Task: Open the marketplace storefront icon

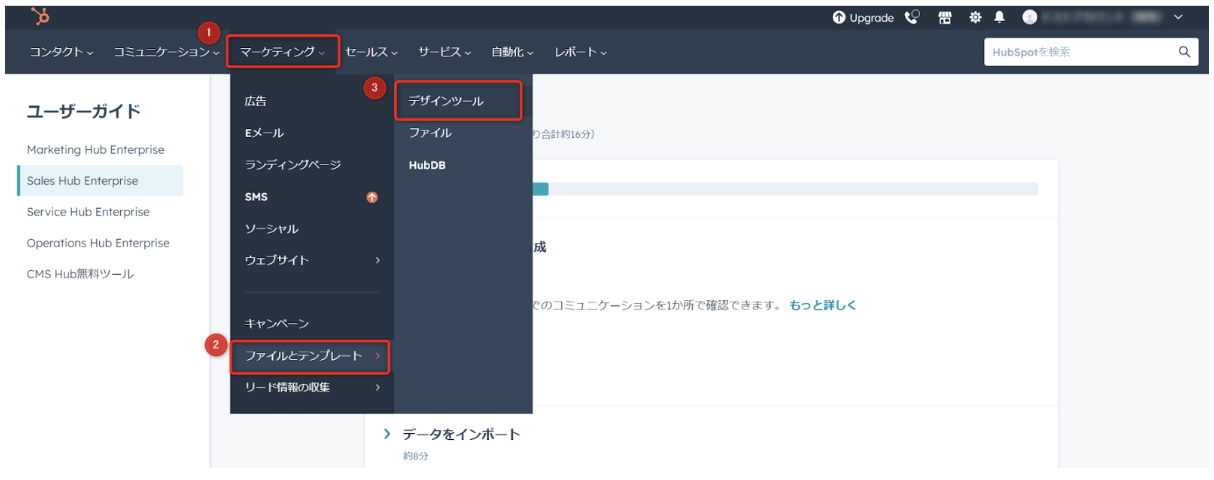Action: pyautogui.click(x=944, y=18)
